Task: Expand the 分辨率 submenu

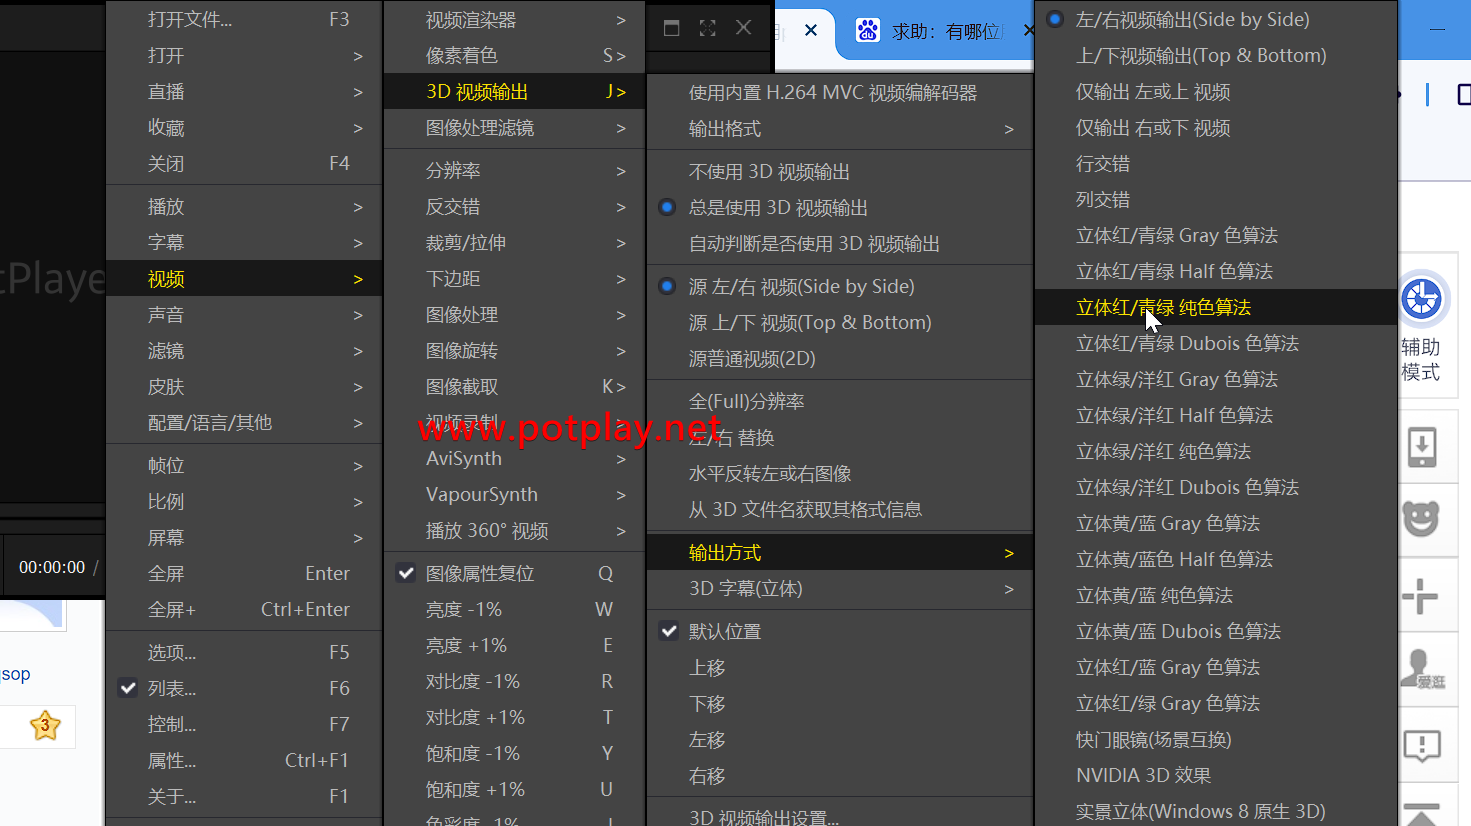Action: (514, 171)
